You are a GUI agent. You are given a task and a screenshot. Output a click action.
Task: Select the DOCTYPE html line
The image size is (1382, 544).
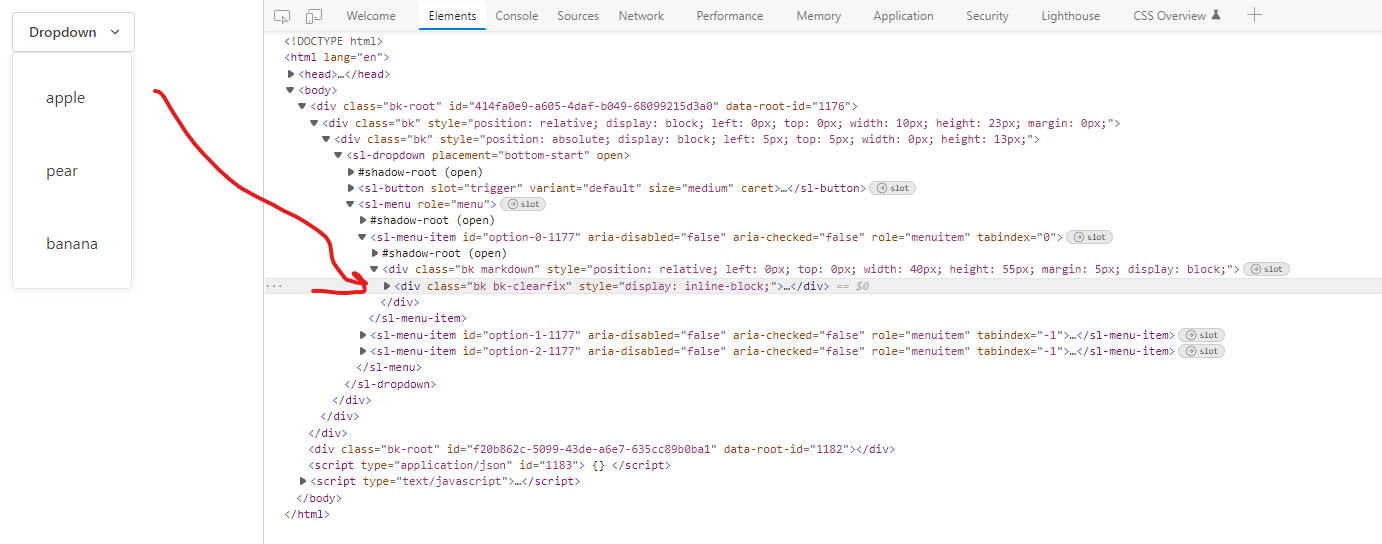pyautogui.click(x=333, y=41)
